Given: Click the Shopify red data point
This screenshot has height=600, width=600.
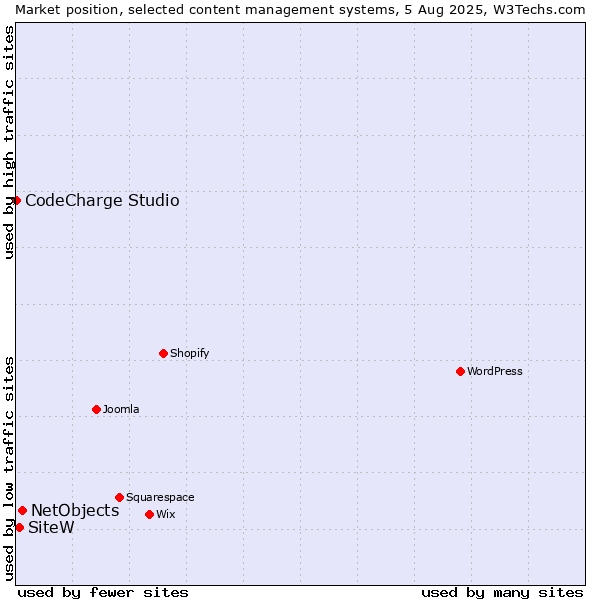Looking at the screenshot, I should pos(163,354).
